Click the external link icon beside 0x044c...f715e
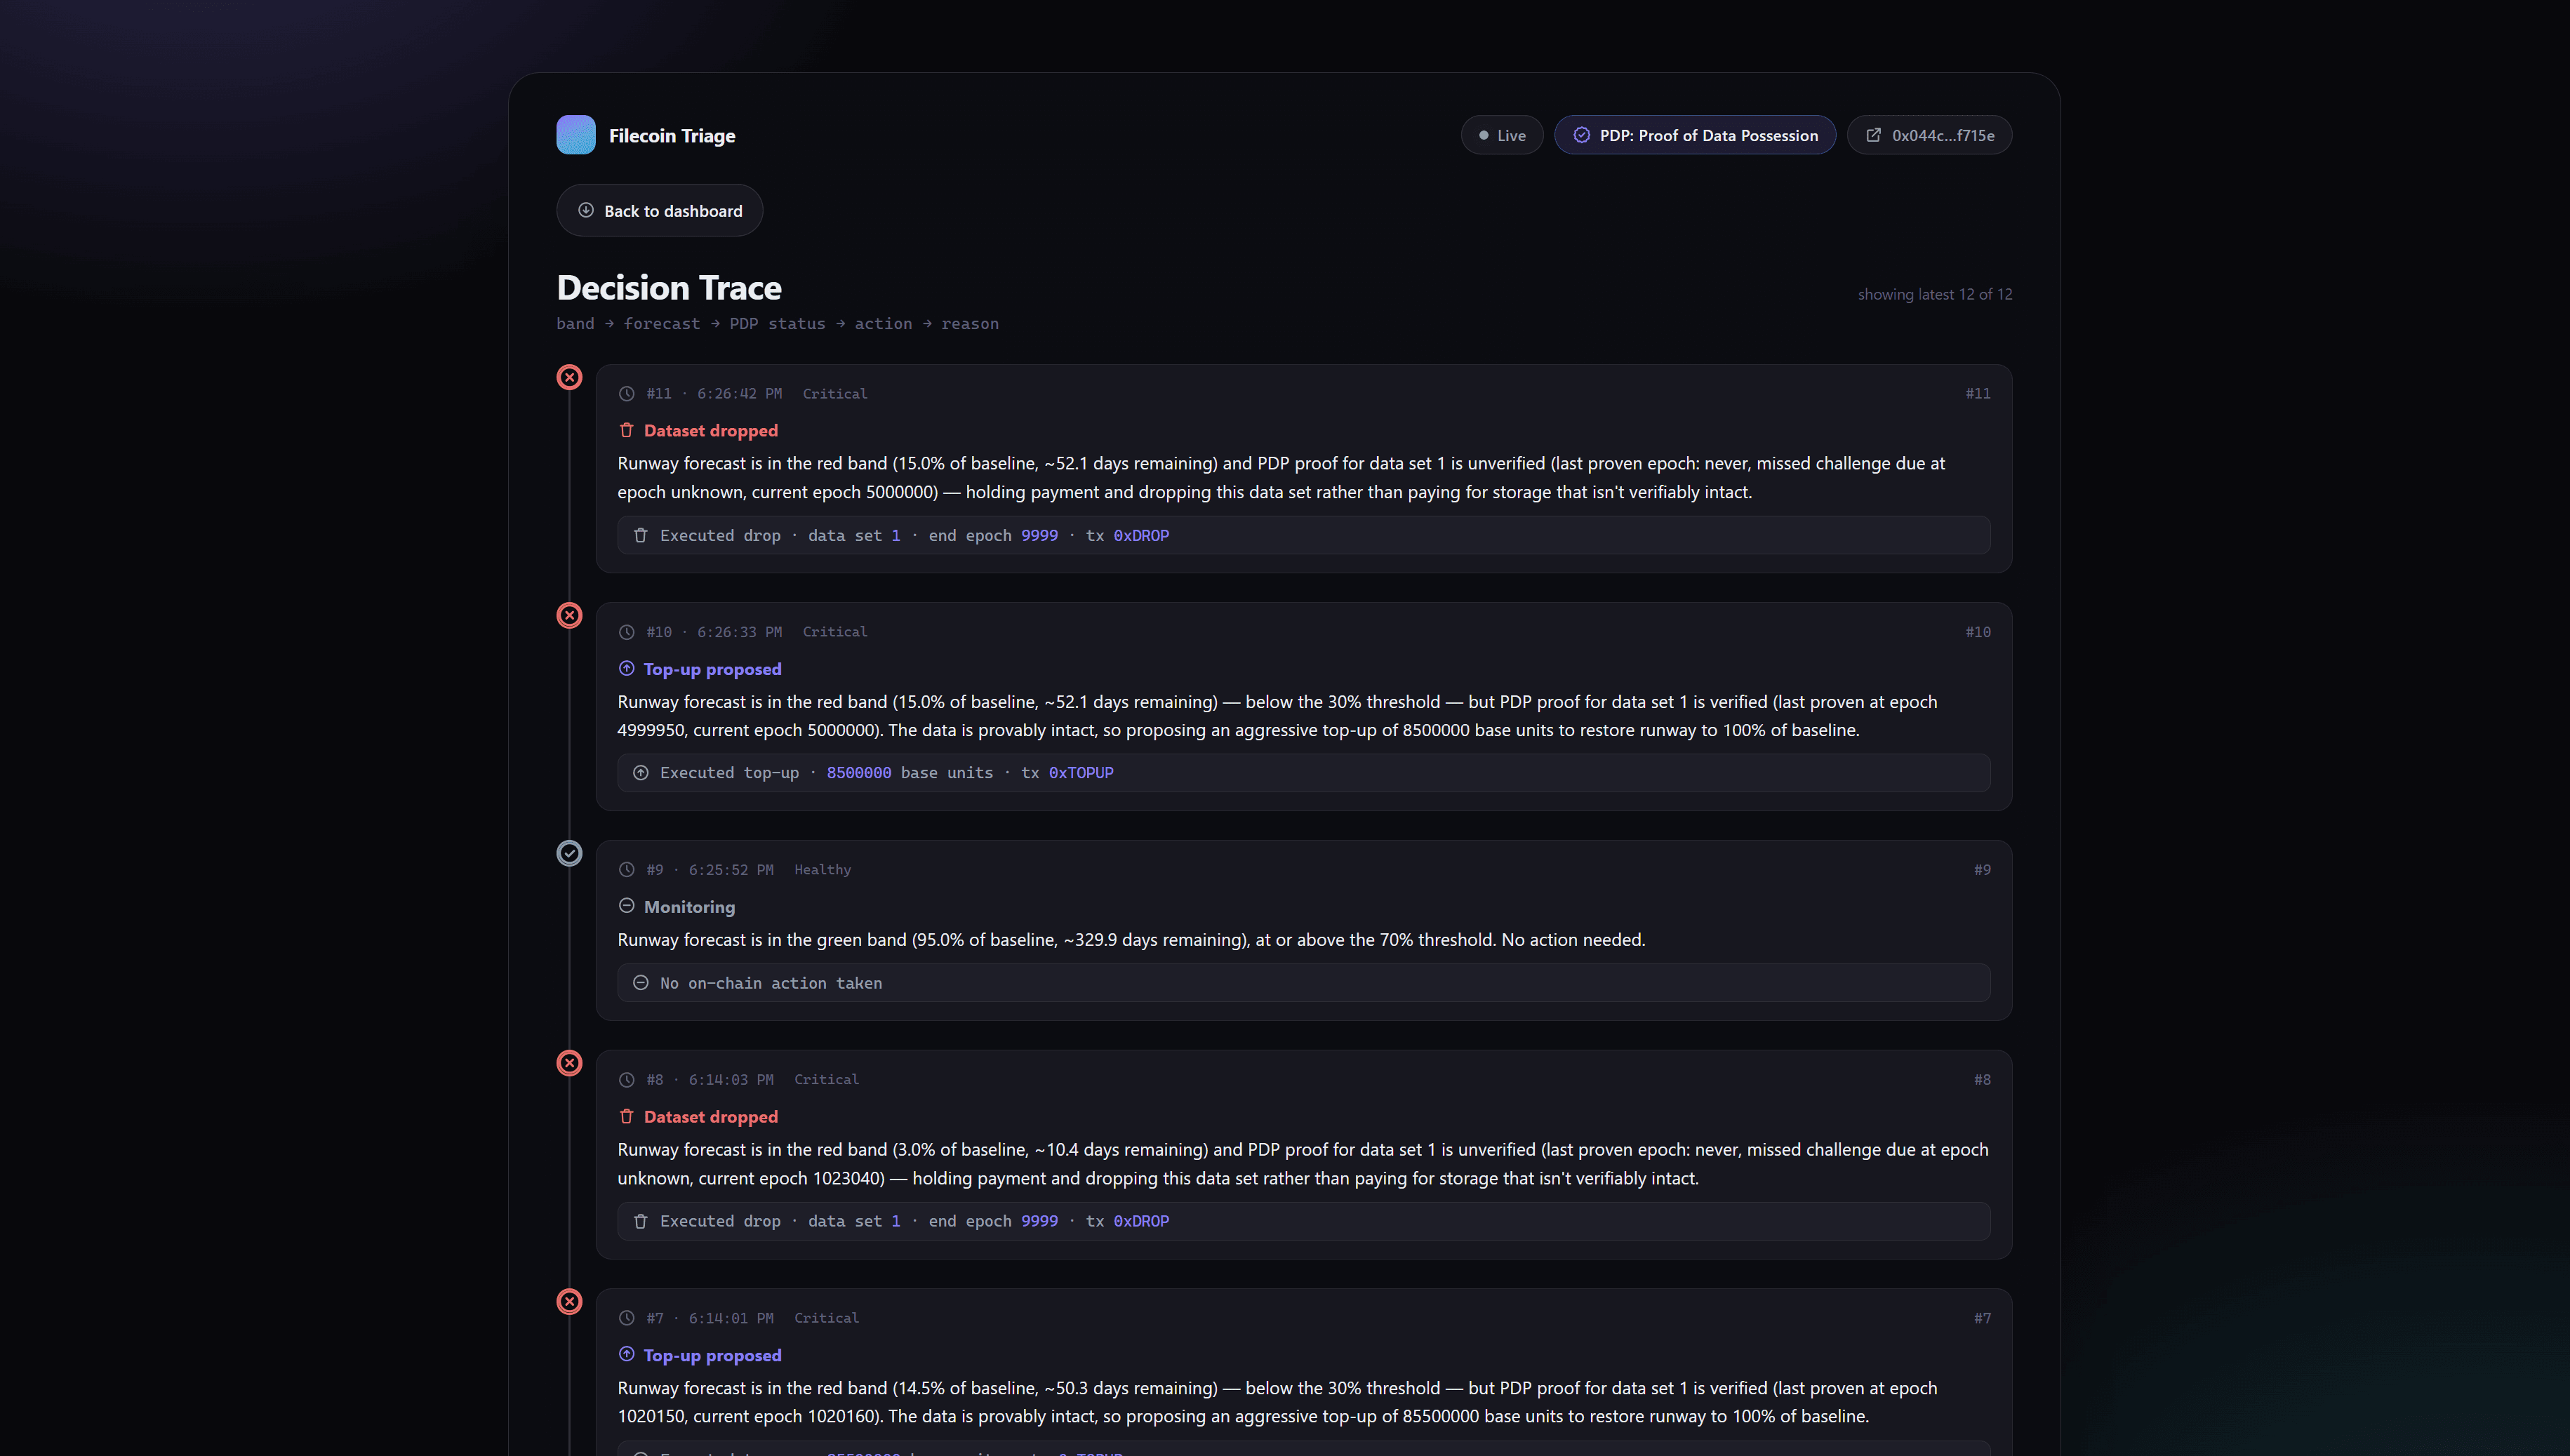This screenshot has width=2570, height=1456. coord(1873,135)
